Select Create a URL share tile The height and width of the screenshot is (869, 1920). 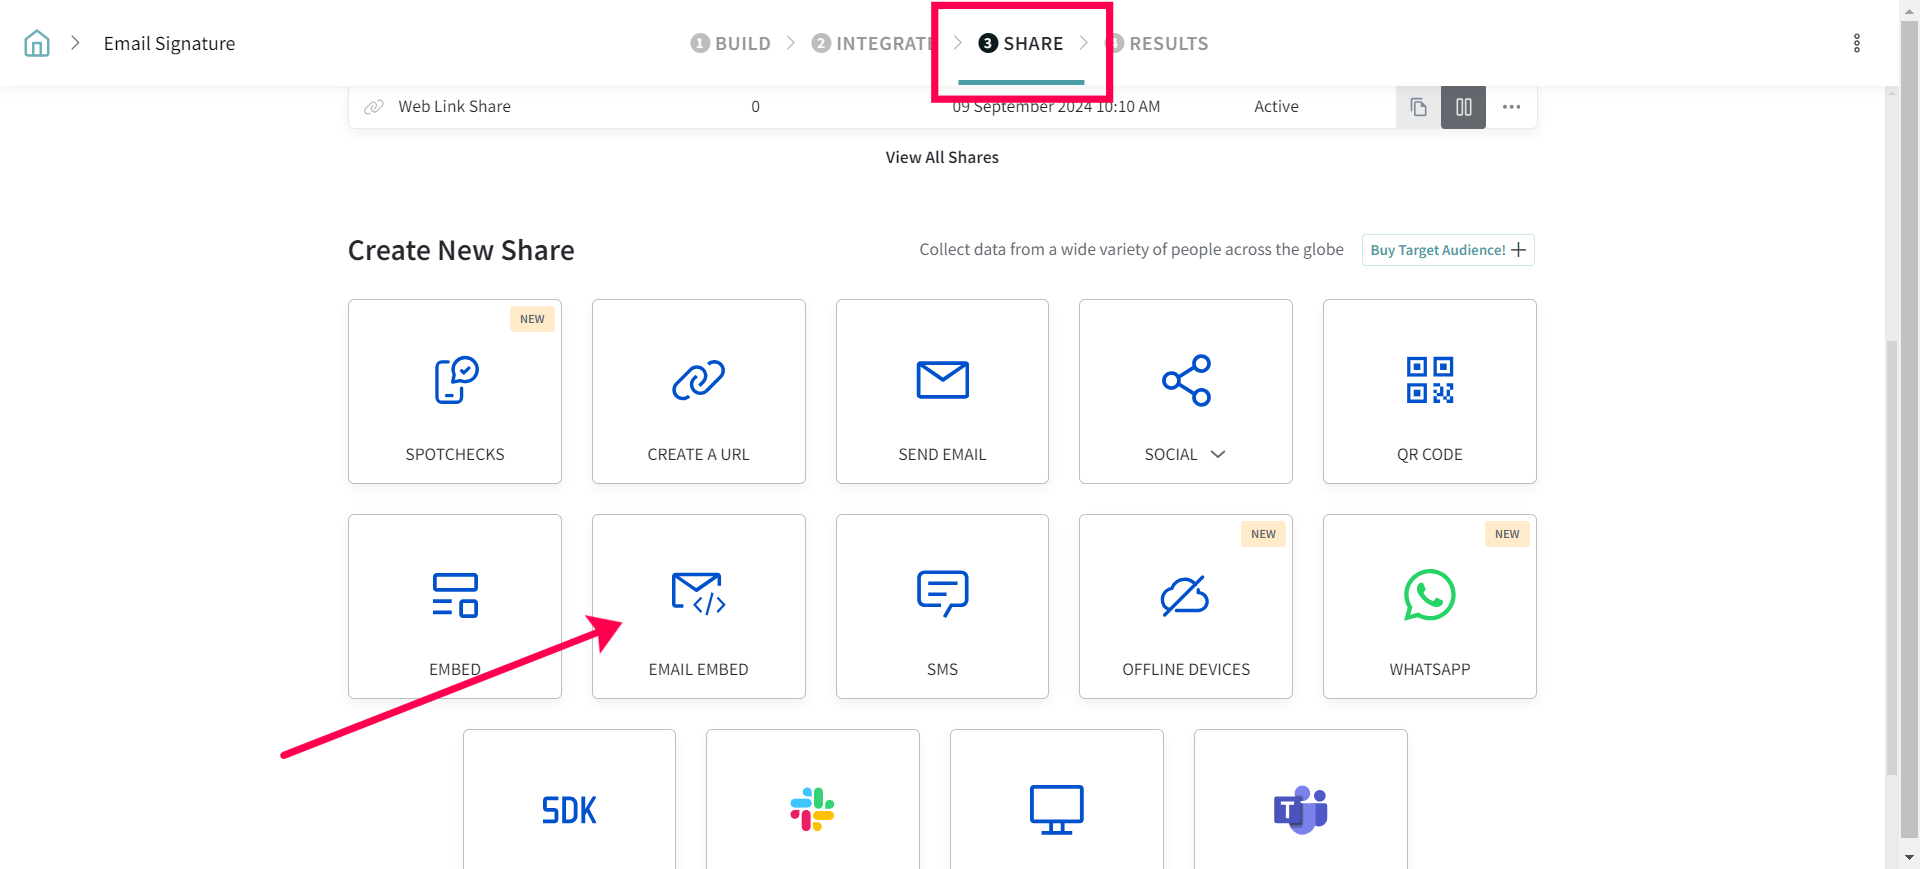click(x=698, y=391)
